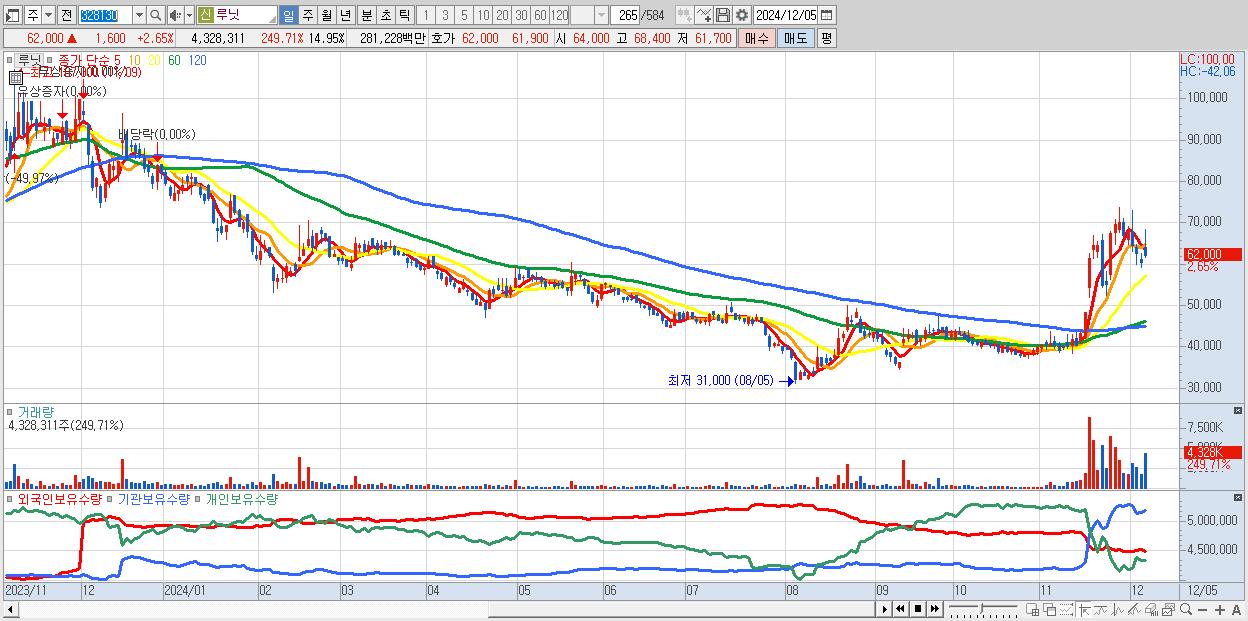Select the 120 interval tab
The width and height of the screenshot is (1248, 621).
[x=560, y=15]
